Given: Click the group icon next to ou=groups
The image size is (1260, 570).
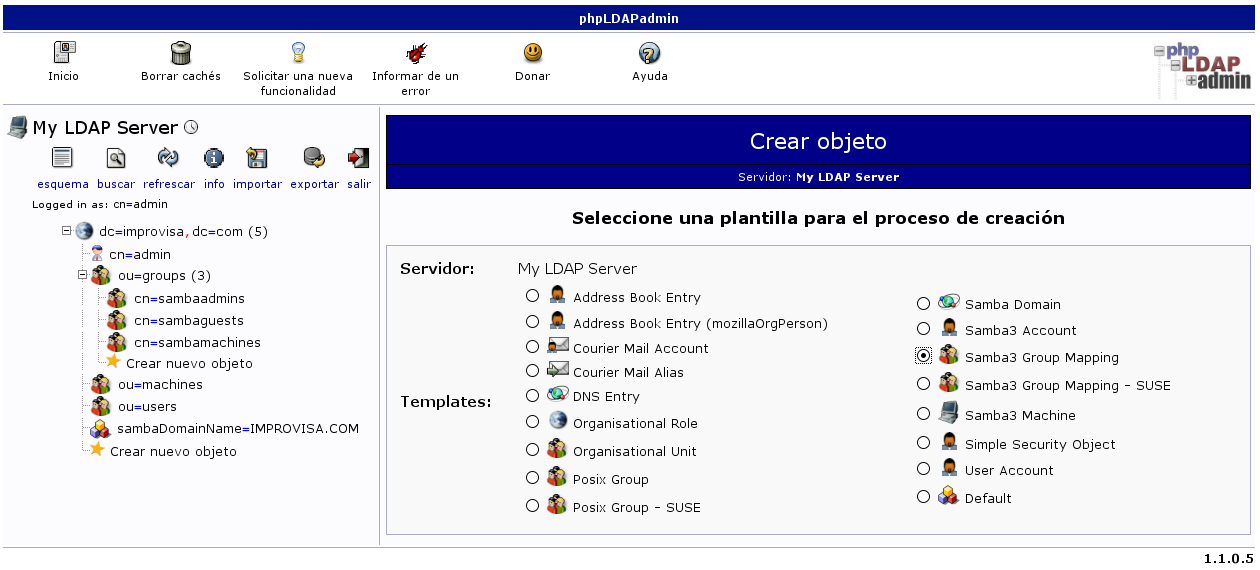Looking at the screenshot, I should (x=101, y=275).
